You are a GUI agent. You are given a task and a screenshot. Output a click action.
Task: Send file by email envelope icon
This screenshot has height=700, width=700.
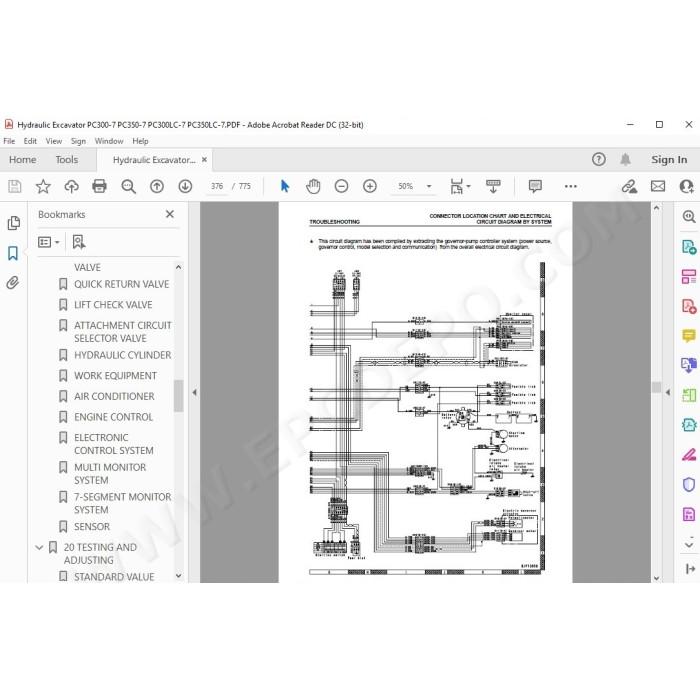[x=658, y=186]
